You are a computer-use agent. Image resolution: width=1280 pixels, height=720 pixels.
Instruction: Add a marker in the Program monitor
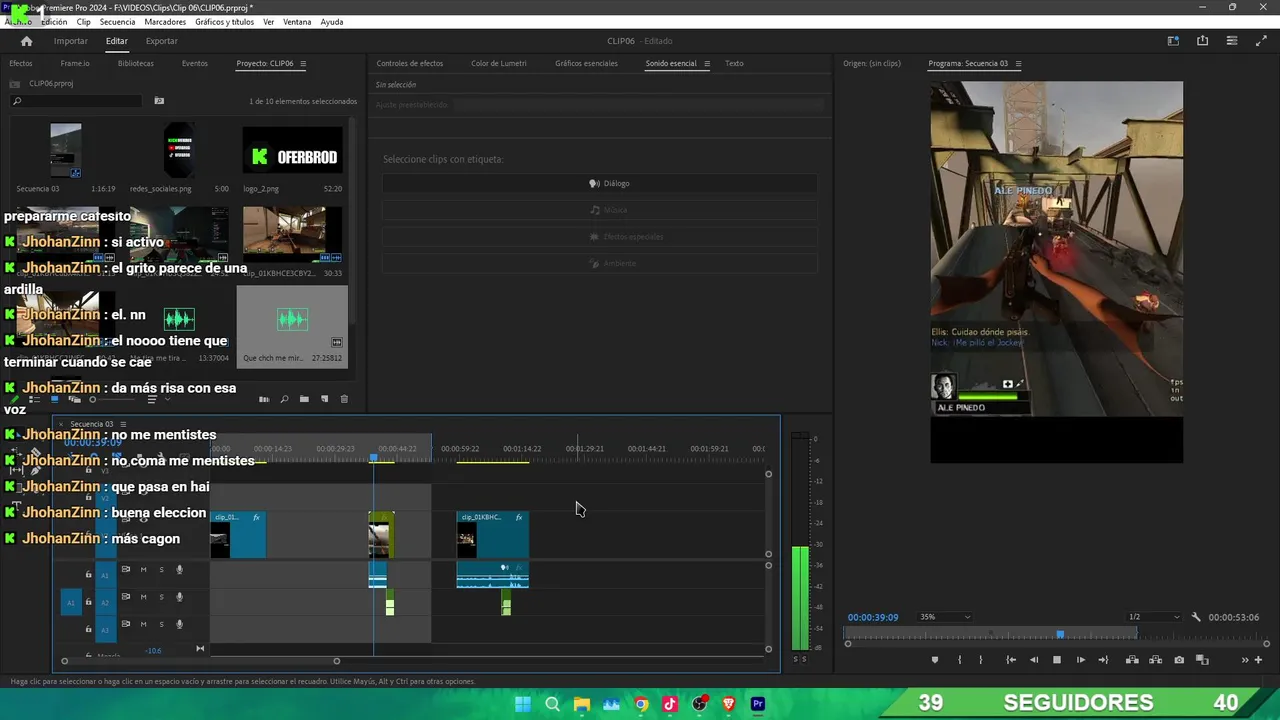[x=935, y=660]
